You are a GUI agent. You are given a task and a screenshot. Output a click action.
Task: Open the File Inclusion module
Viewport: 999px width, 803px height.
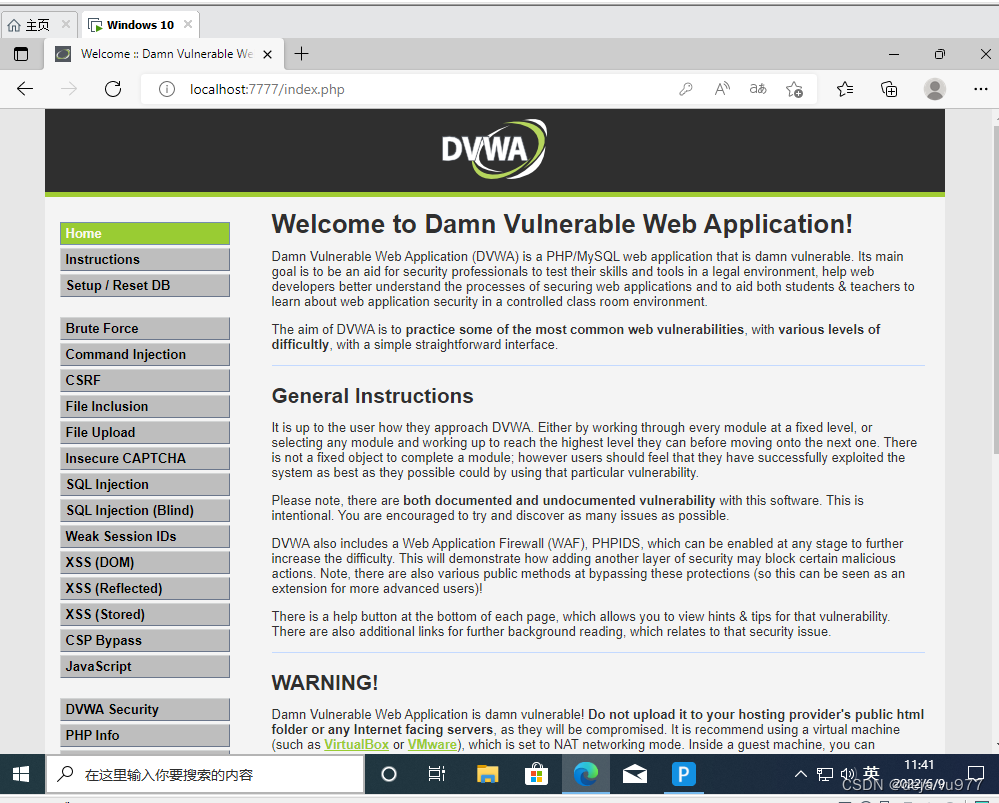[x=145, y=407]
